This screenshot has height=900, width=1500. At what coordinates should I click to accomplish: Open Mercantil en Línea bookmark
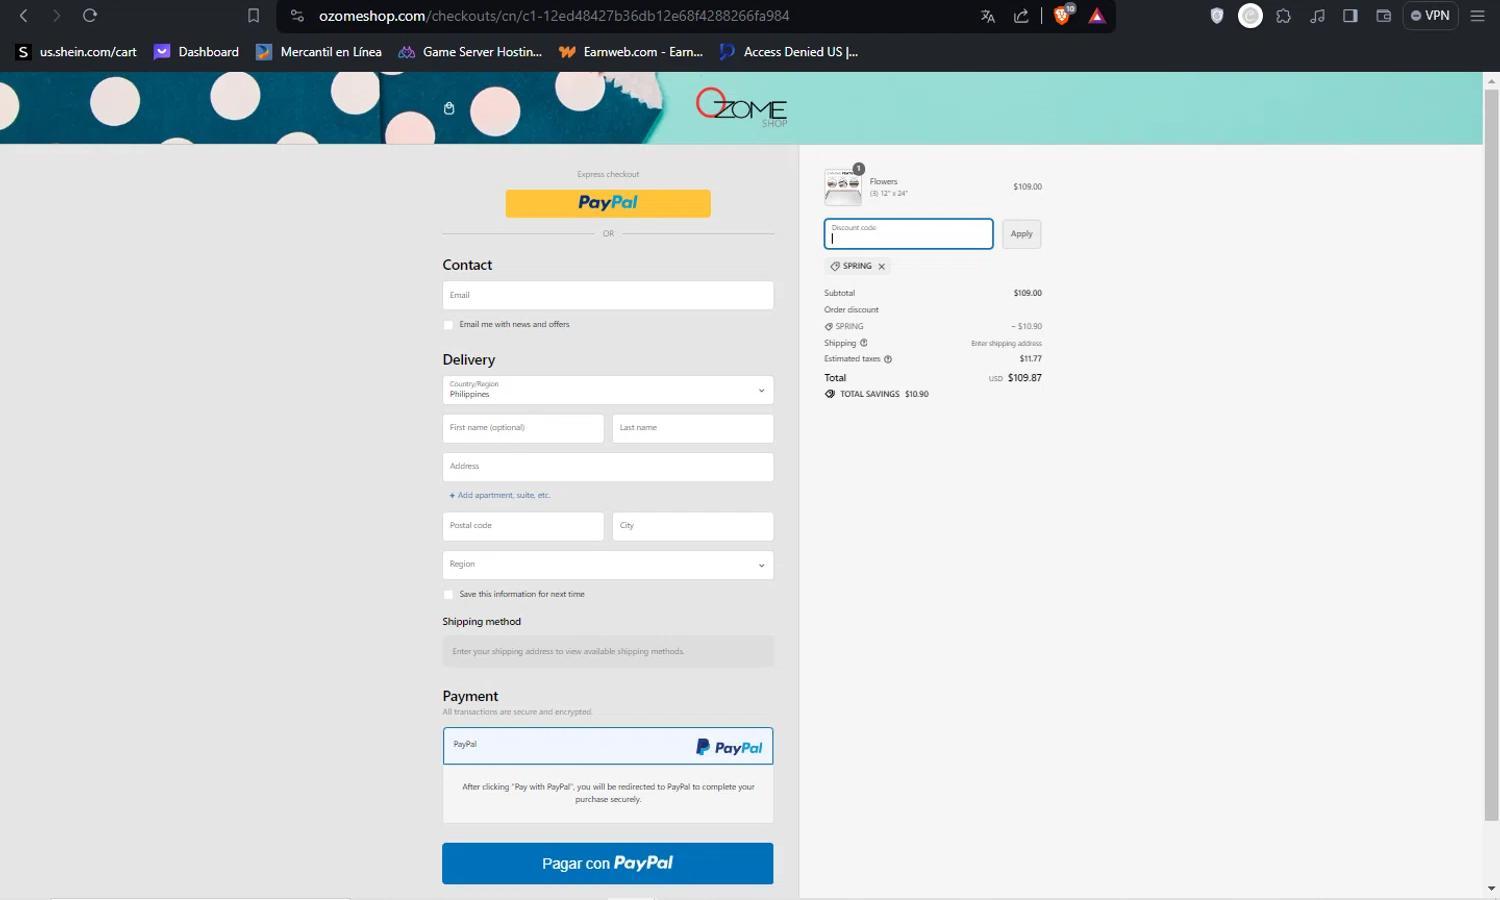(x=319, y=52)
